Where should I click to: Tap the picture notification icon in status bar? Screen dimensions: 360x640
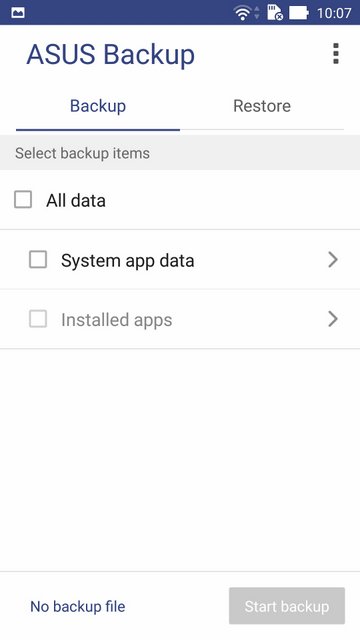[x=18, y=13]
